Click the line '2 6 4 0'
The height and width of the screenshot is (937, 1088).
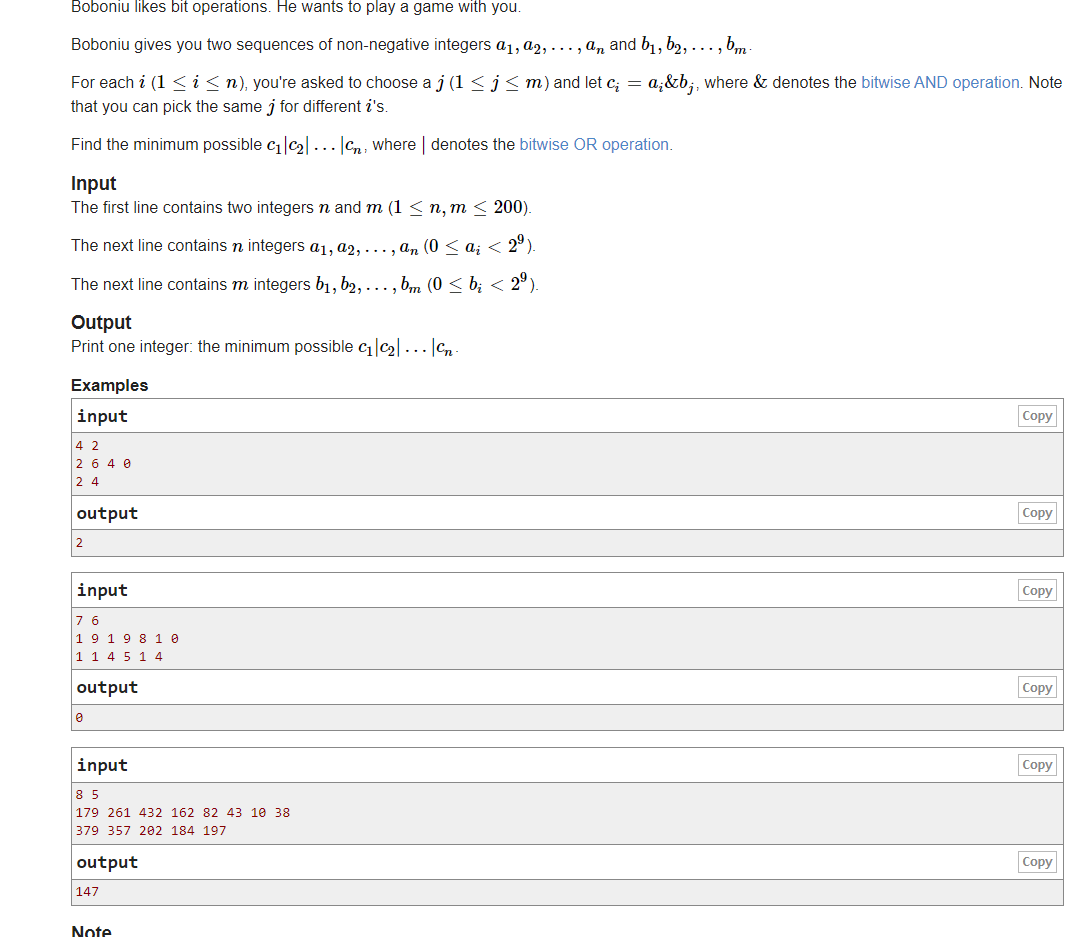[103, 464]
